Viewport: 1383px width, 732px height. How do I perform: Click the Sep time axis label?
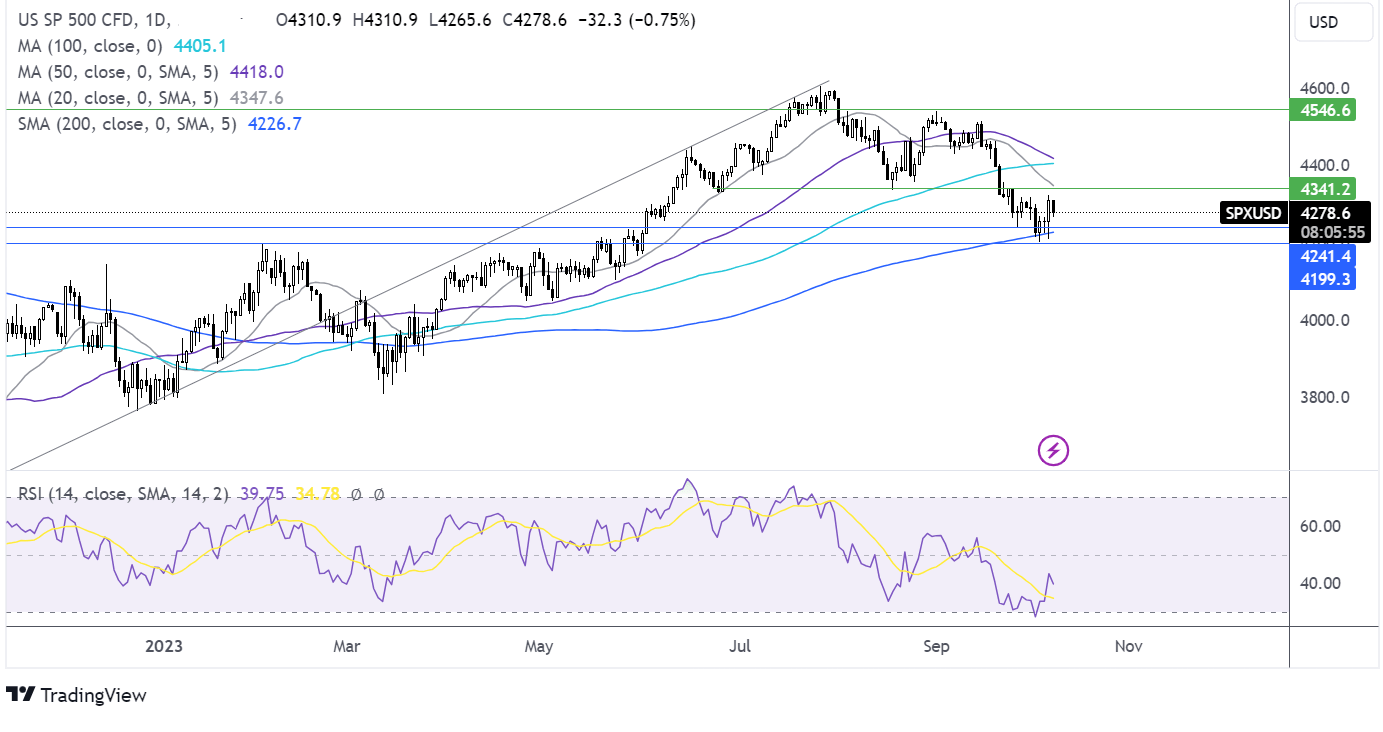[x=936, y=646]
